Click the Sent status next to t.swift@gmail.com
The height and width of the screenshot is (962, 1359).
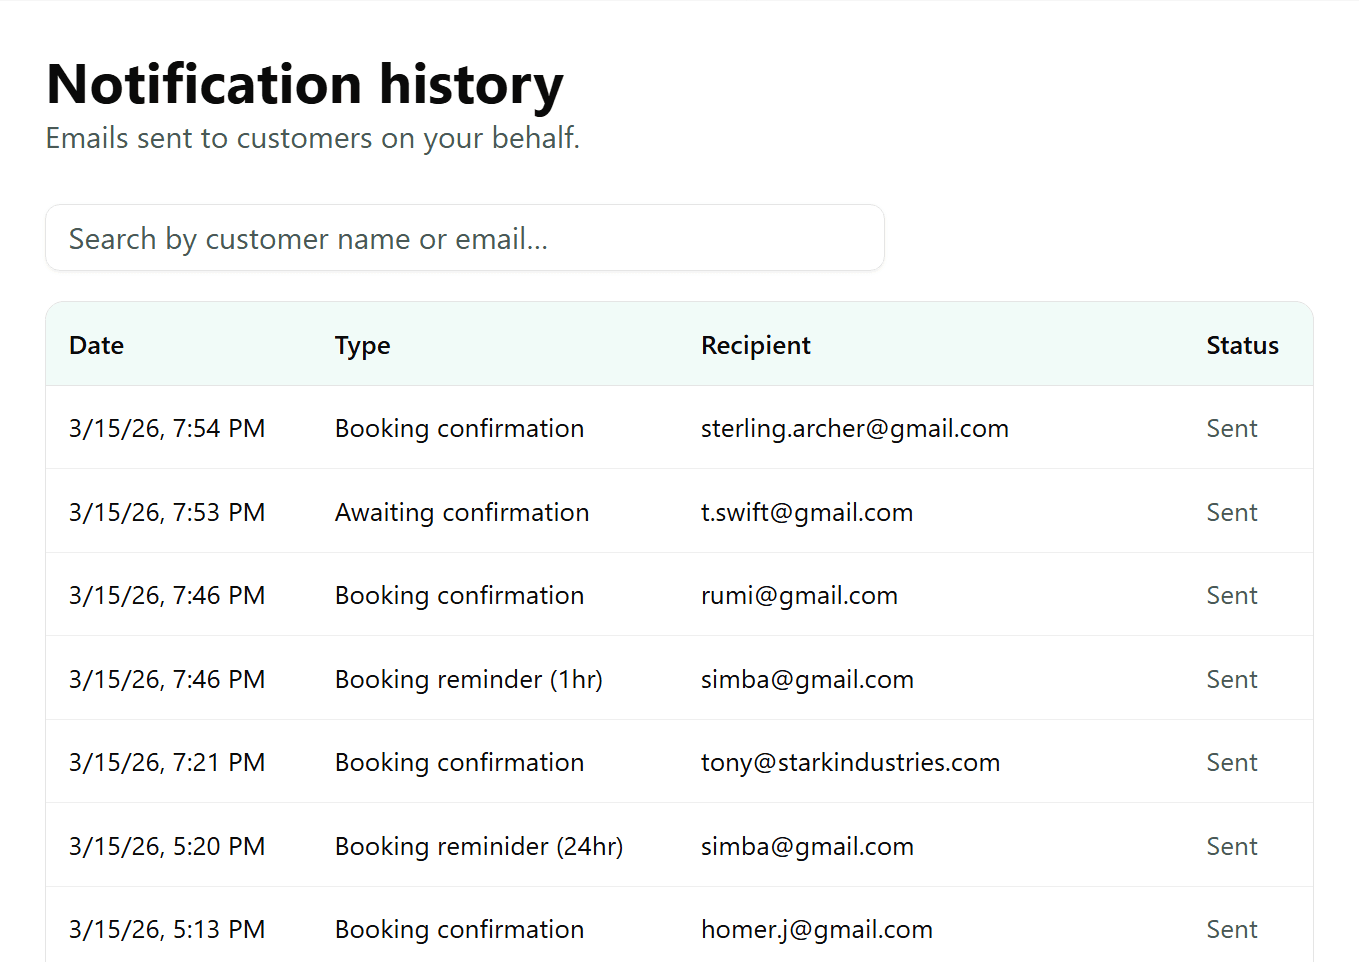(1231, 511)
